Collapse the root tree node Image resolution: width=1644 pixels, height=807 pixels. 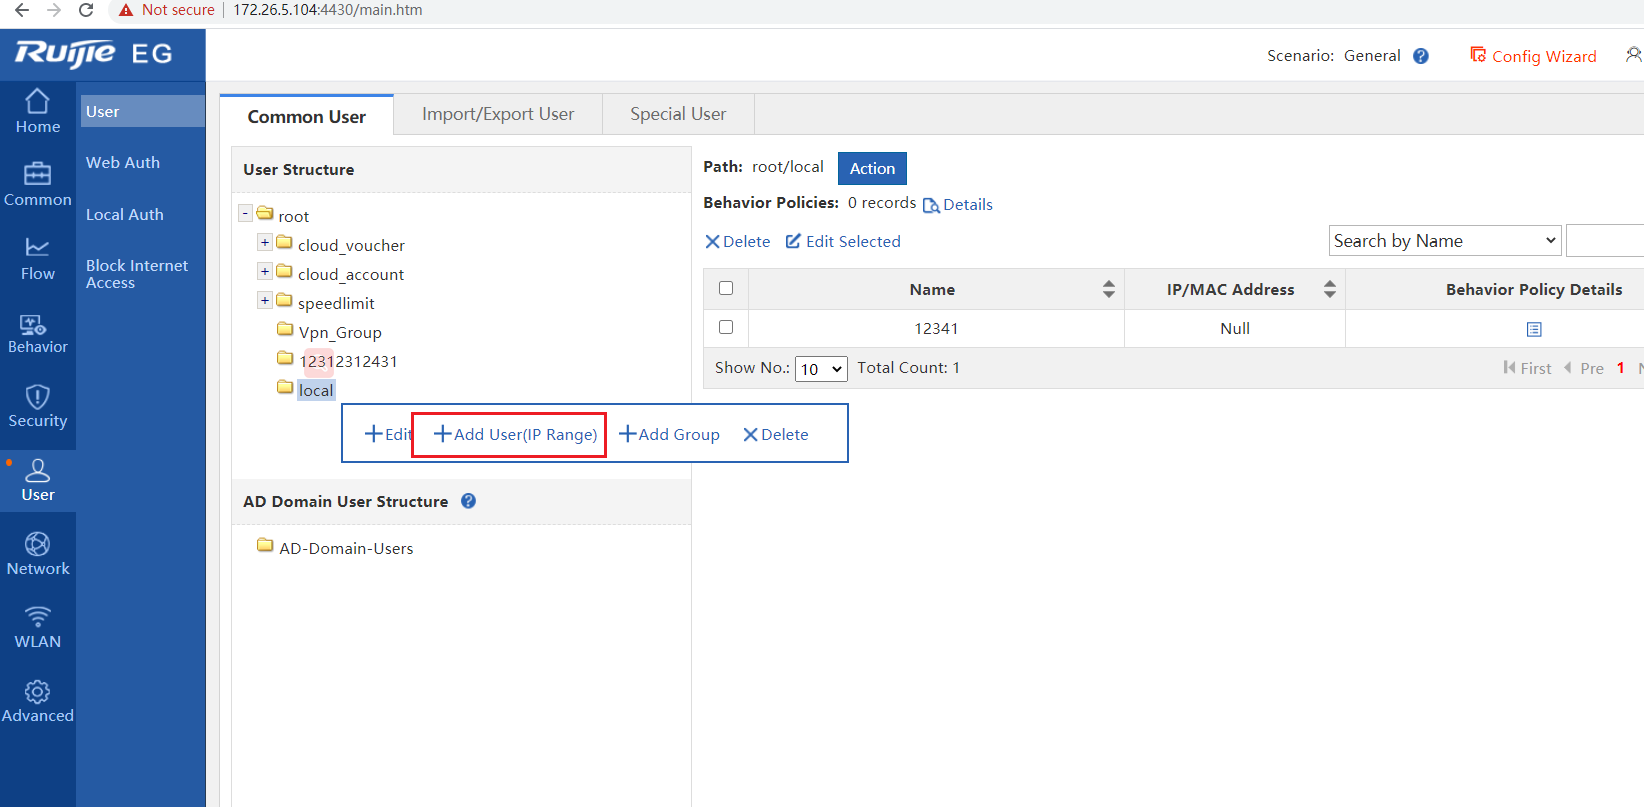[x=245, y=213]
